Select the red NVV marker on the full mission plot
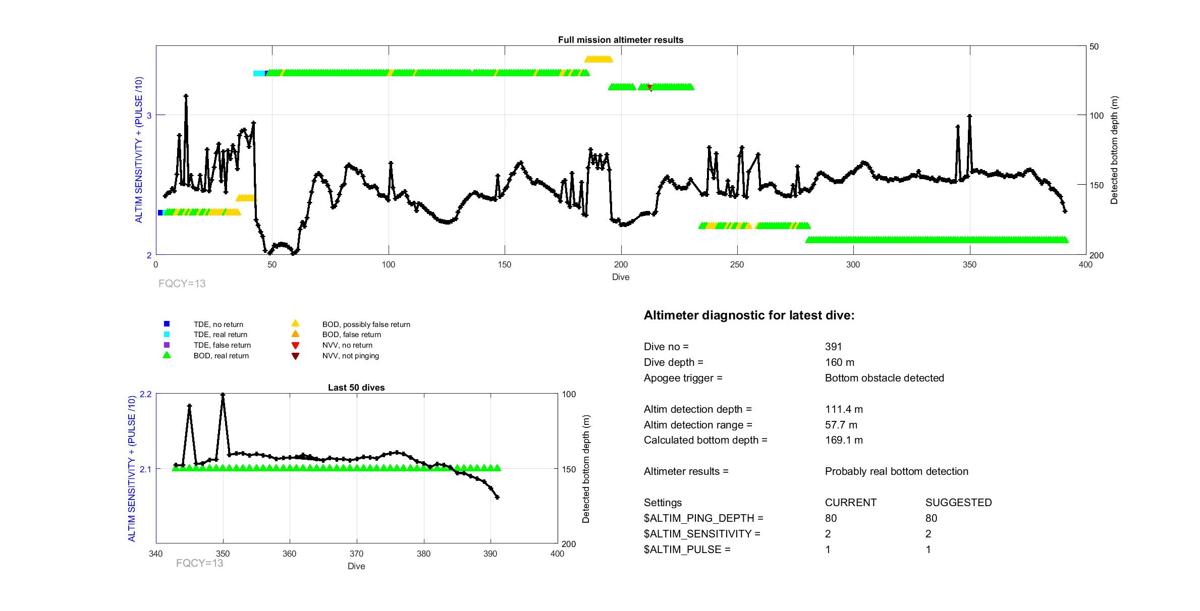 coord(650,88)
